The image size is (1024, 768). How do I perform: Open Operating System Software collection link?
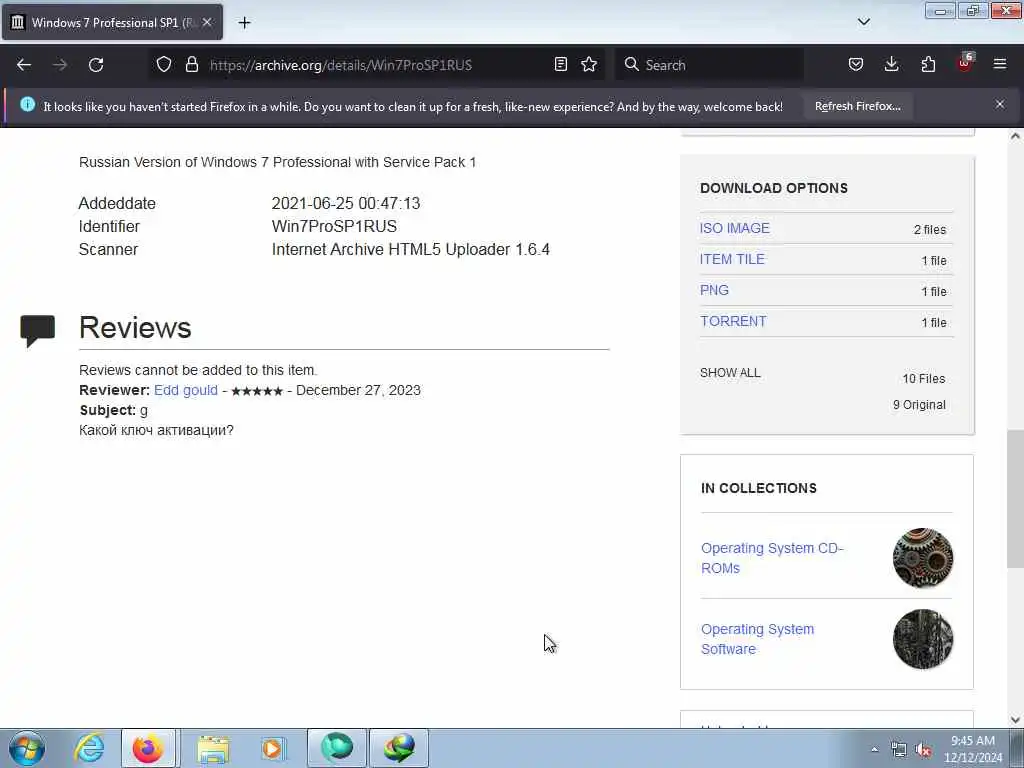pos(758,639)
